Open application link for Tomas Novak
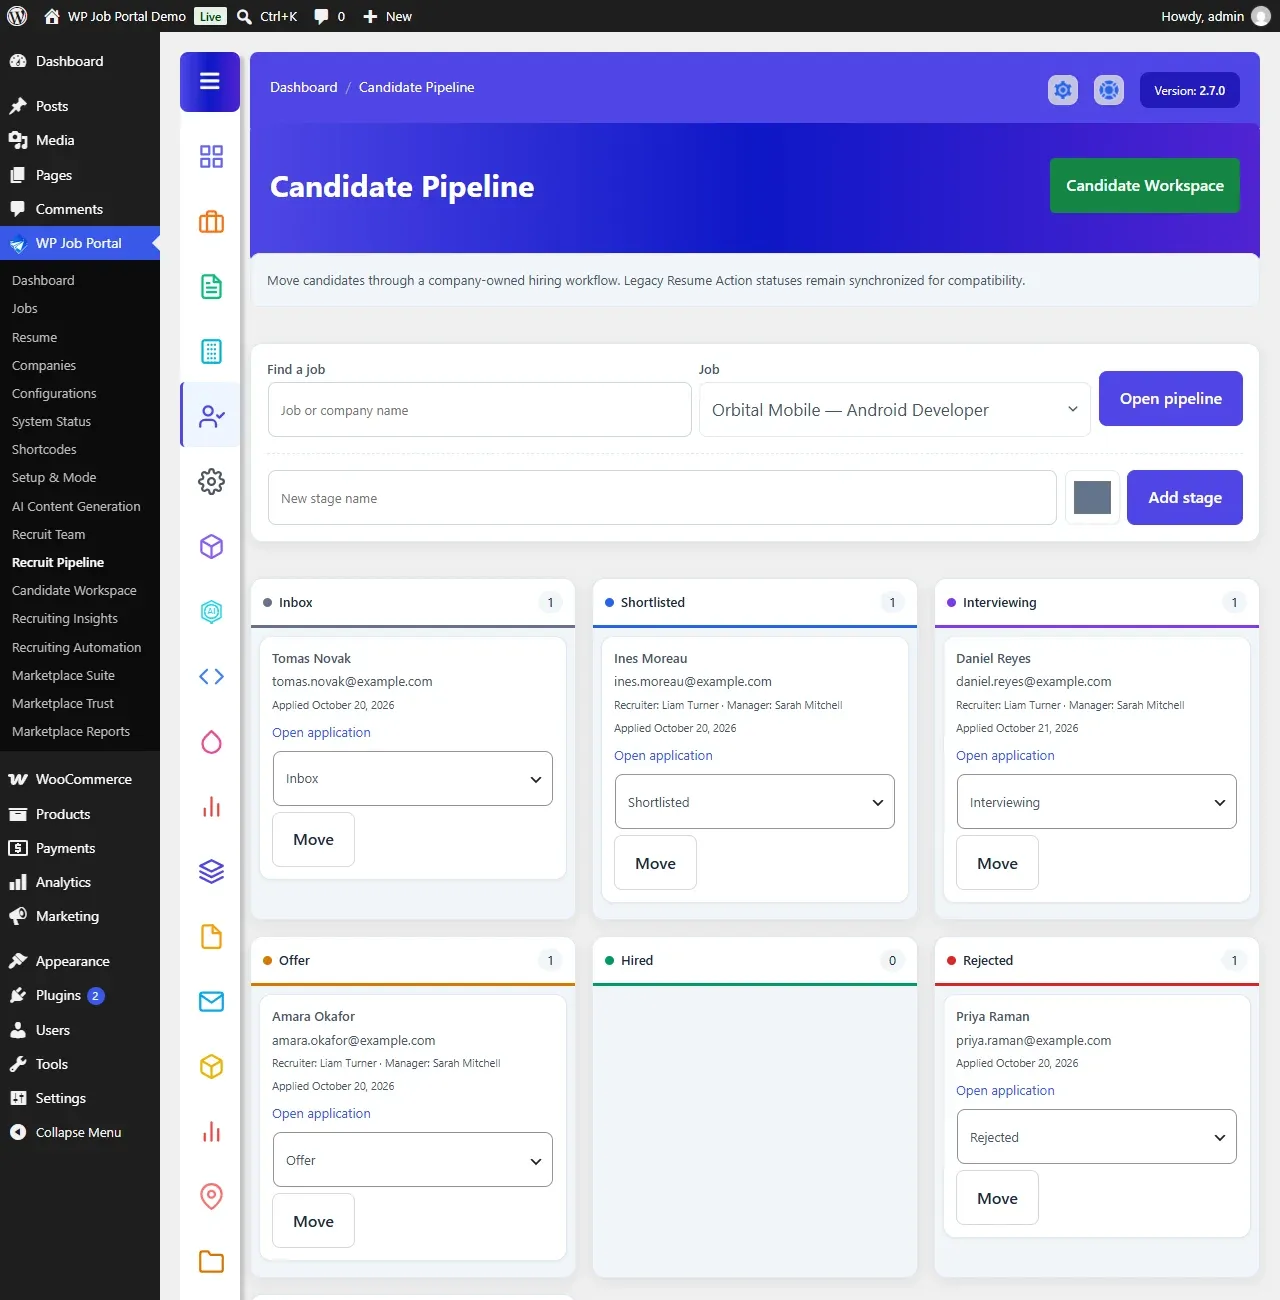Image resolution: width=1280 pixels, height=1300 pixels. pos(321,732)
